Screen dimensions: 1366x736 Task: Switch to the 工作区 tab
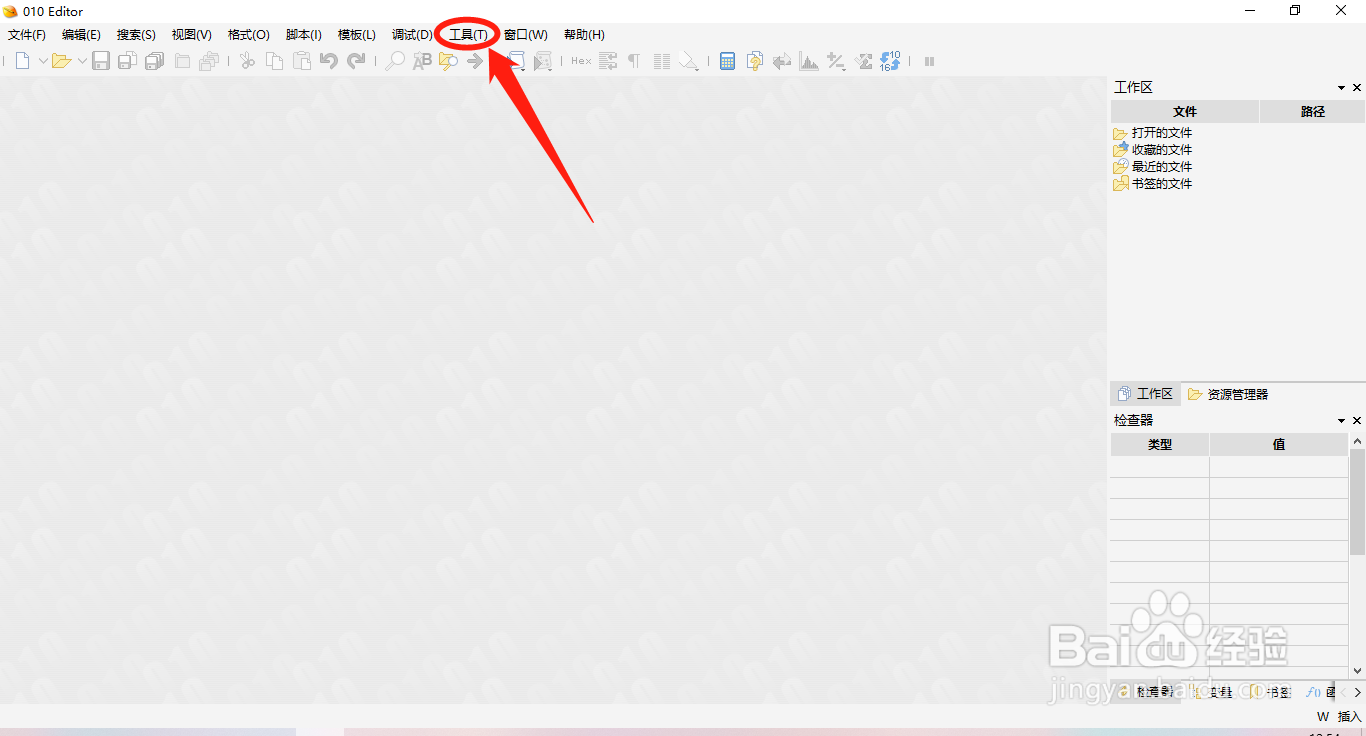[1145, 394]
